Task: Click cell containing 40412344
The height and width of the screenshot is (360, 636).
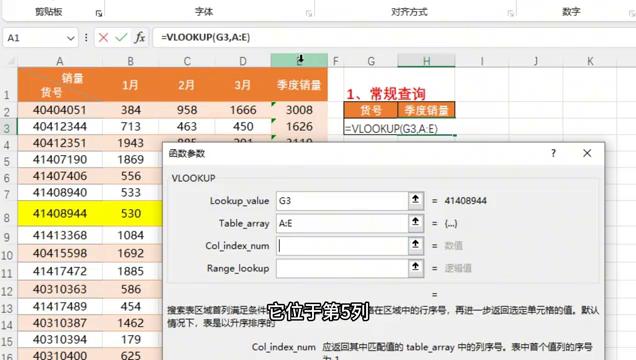Action: pos(60,126)
